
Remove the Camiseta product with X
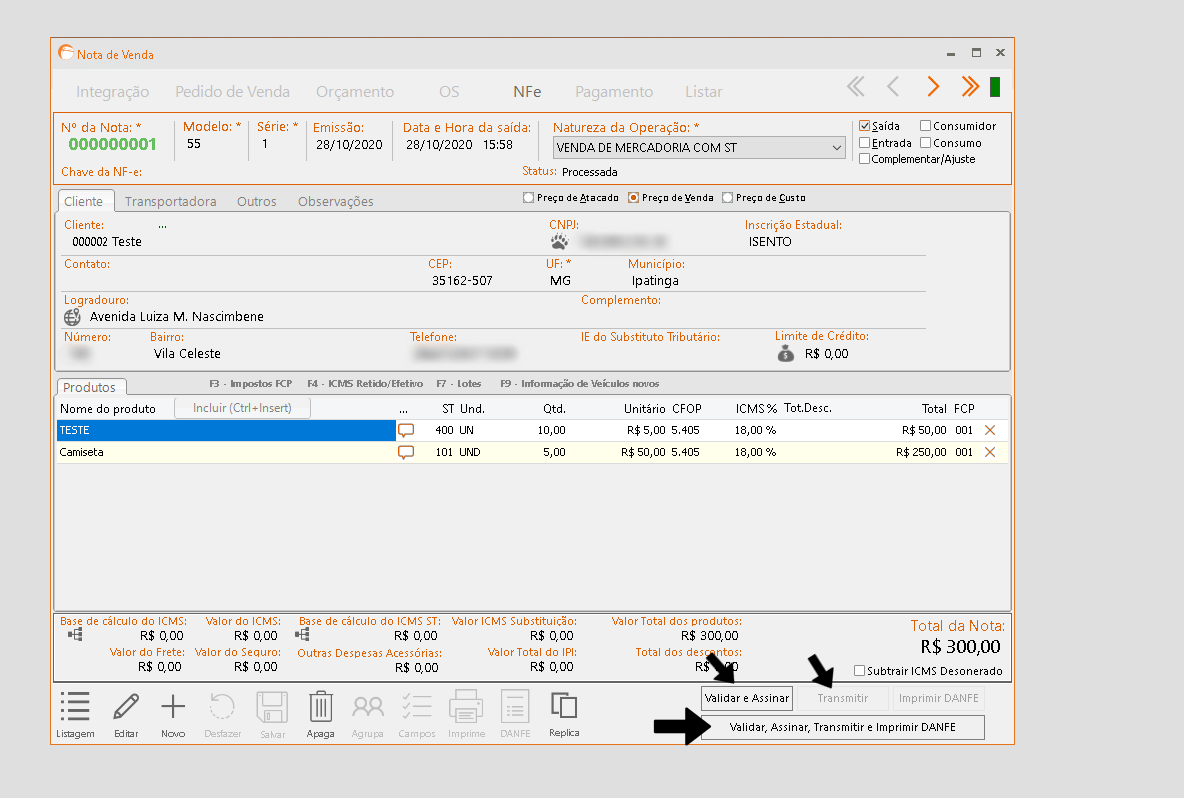pos(990,452)
